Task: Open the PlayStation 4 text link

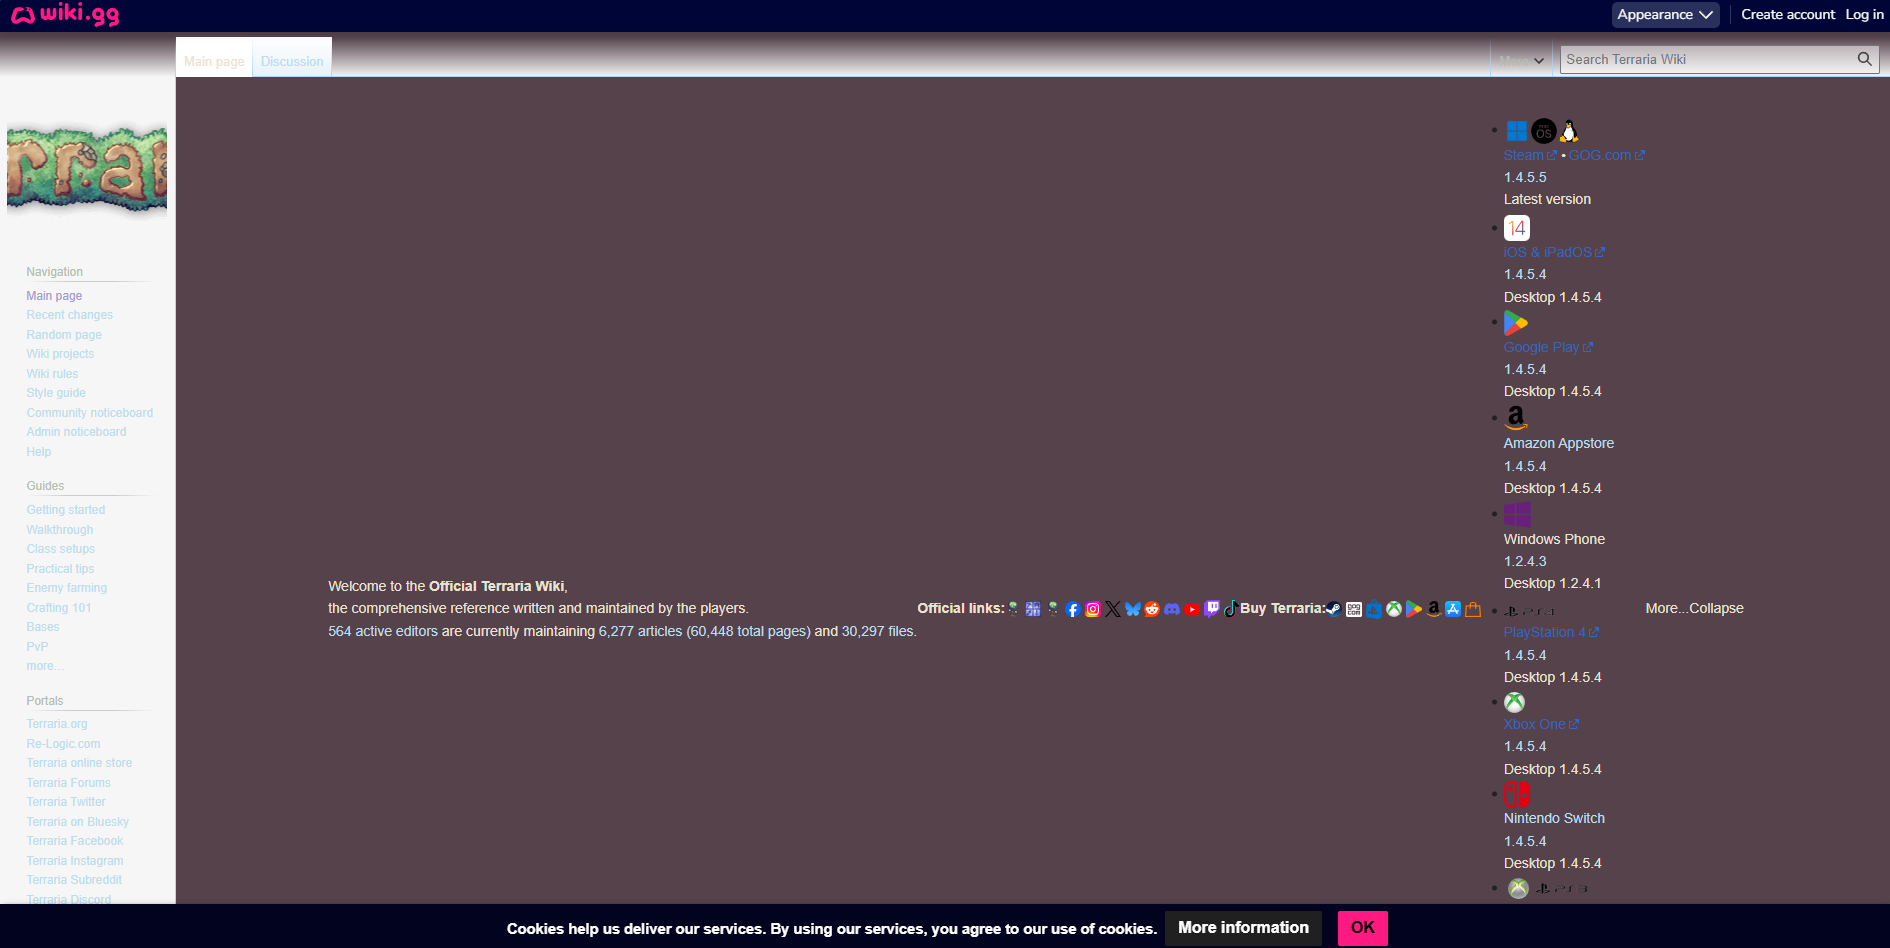Action: pyautogui.click(x=1551, y=632)
